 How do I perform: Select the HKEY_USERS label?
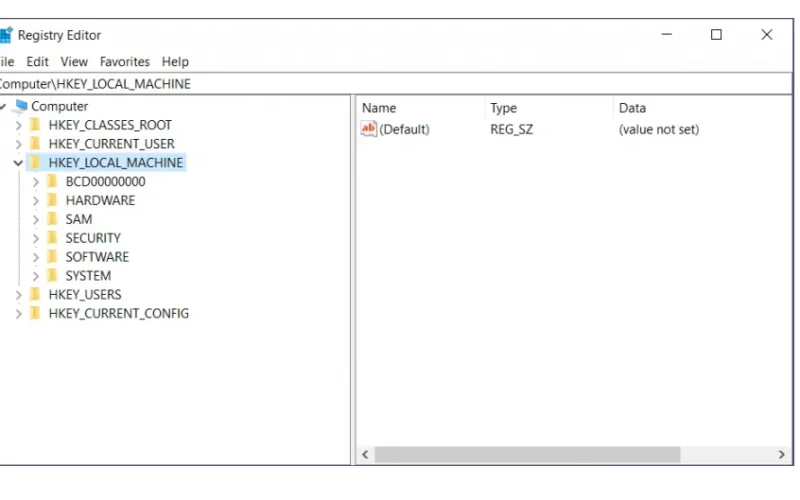(x=85, y=295)
